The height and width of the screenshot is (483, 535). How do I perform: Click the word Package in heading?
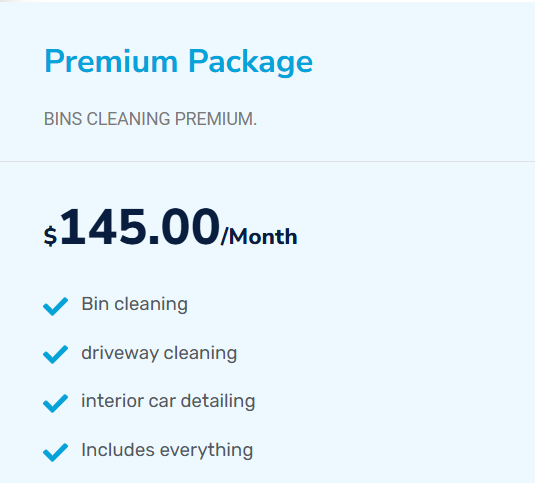coord(250,62)
